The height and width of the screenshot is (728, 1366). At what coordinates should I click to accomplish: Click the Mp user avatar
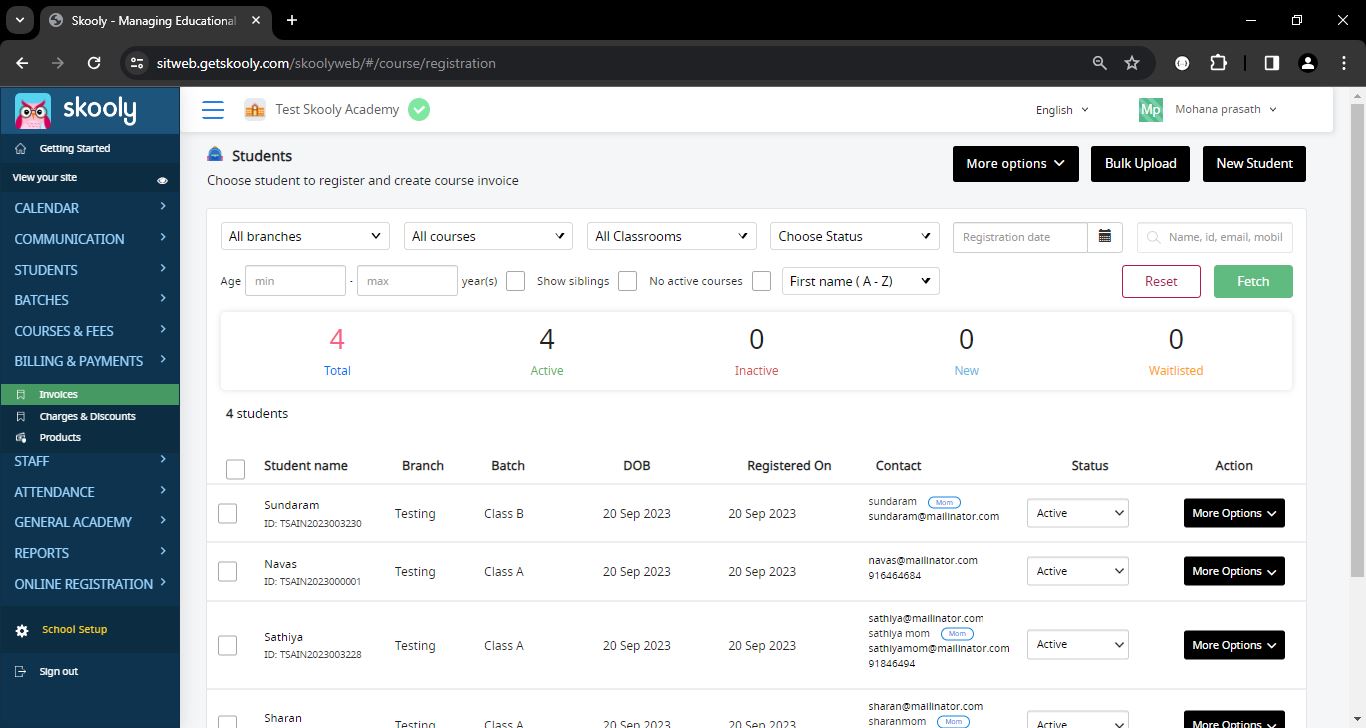(x=1151, y=110)
